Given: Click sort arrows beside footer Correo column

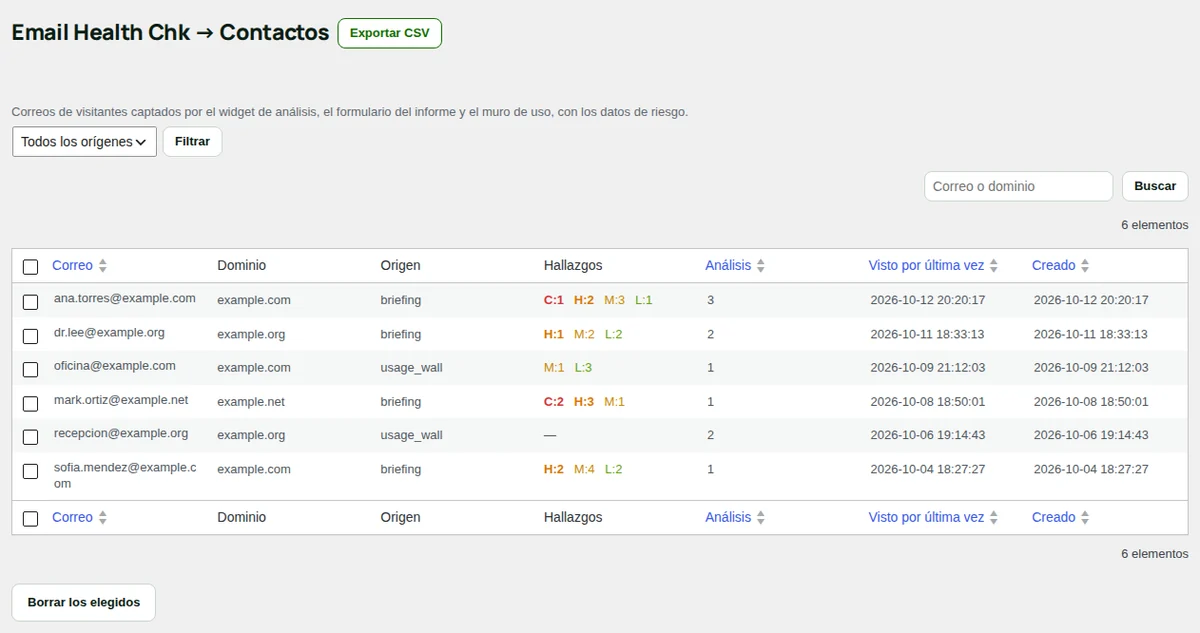Looking at the screenshot, I should click(x=103, y=518).
